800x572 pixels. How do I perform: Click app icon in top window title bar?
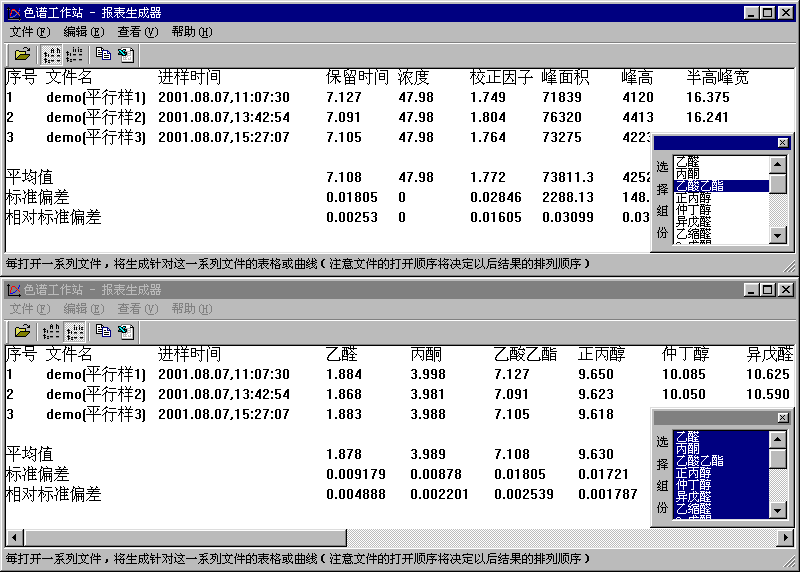(x=14, y=13)
